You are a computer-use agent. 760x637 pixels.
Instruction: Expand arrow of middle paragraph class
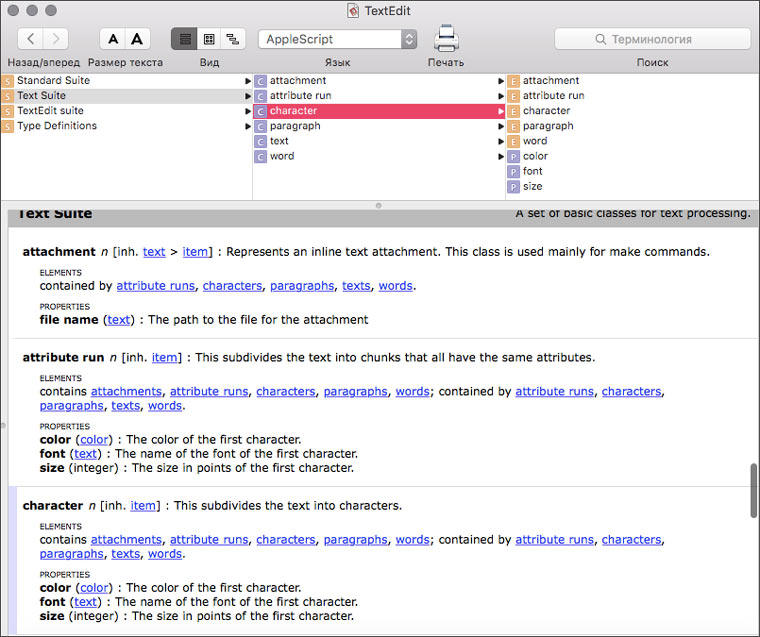pyautogui.click(x=501, y=126)
